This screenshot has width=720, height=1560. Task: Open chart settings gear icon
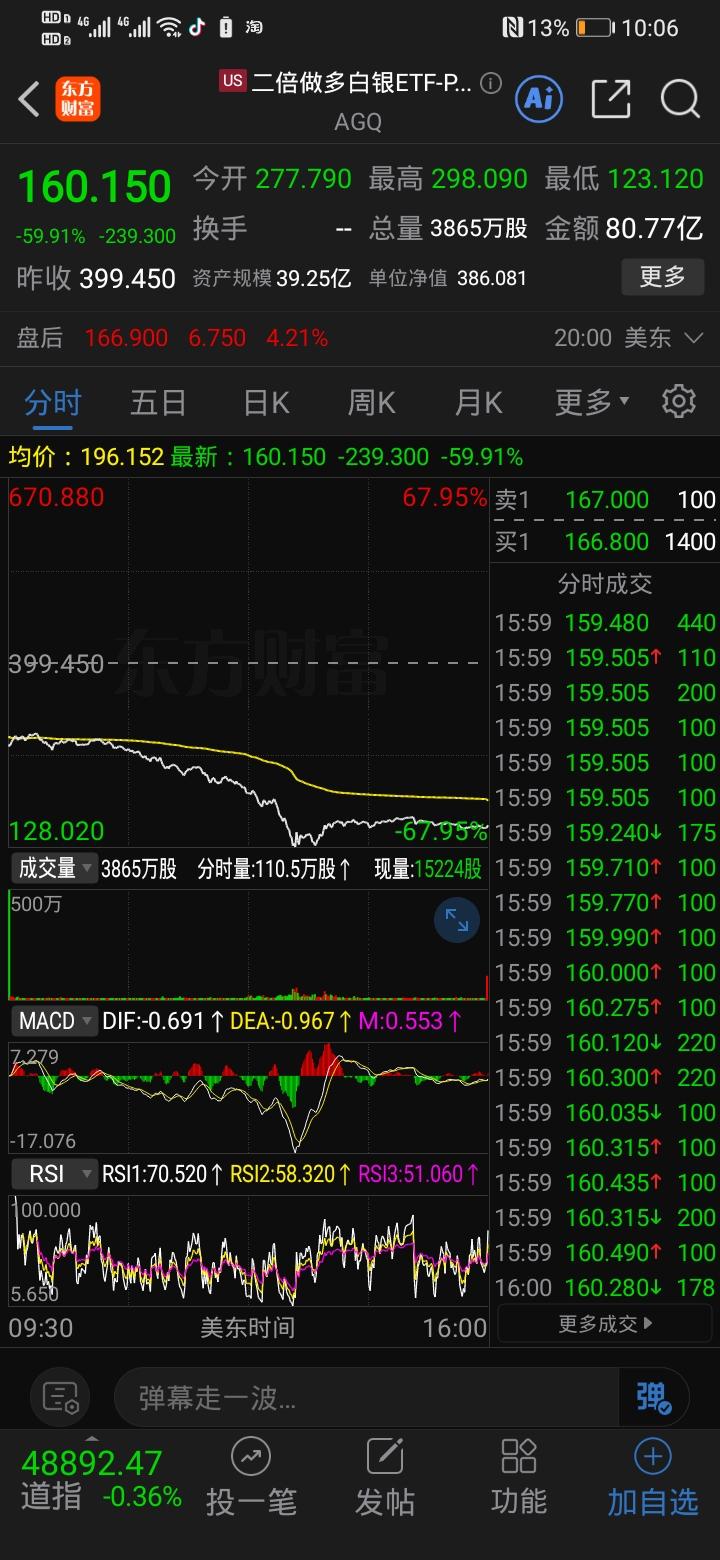[679, 401]
